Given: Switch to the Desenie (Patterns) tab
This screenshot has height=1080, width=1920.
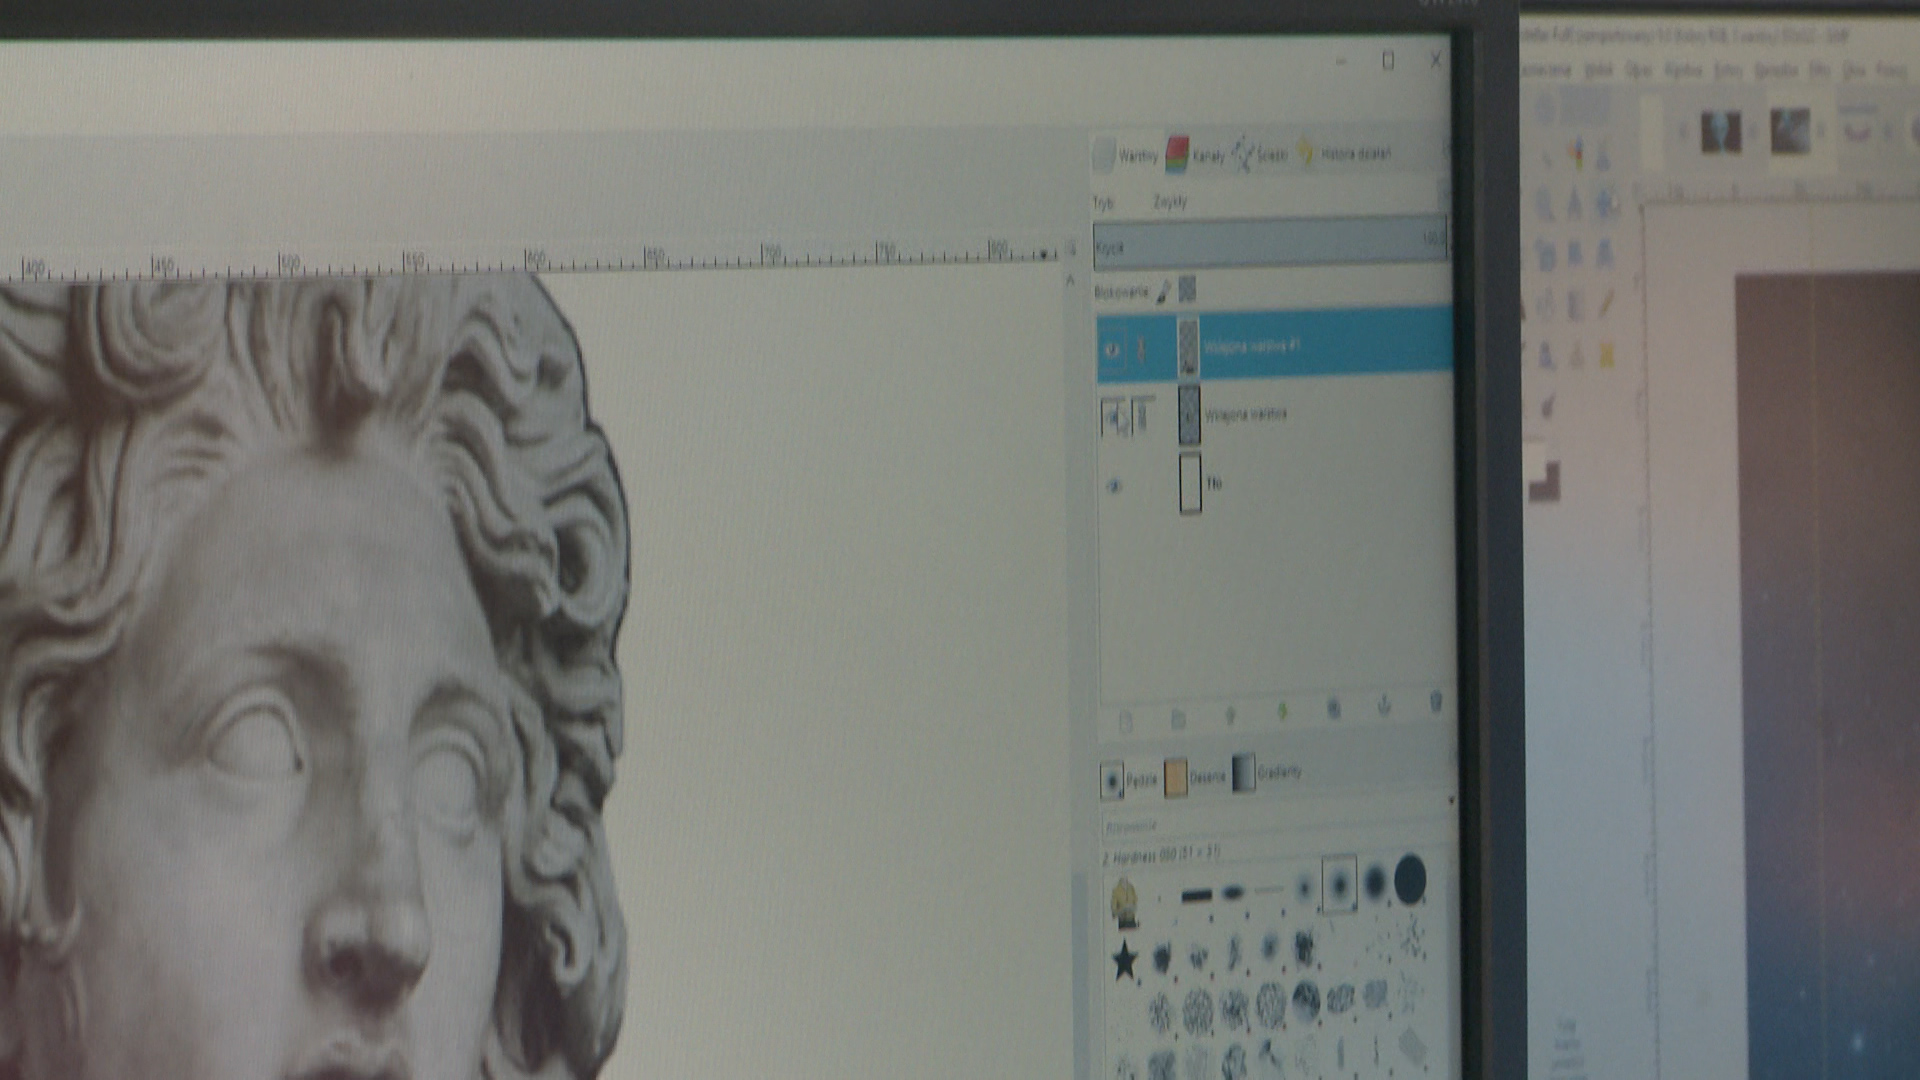Looking at the screenshot, I should tap(1194, 777).
